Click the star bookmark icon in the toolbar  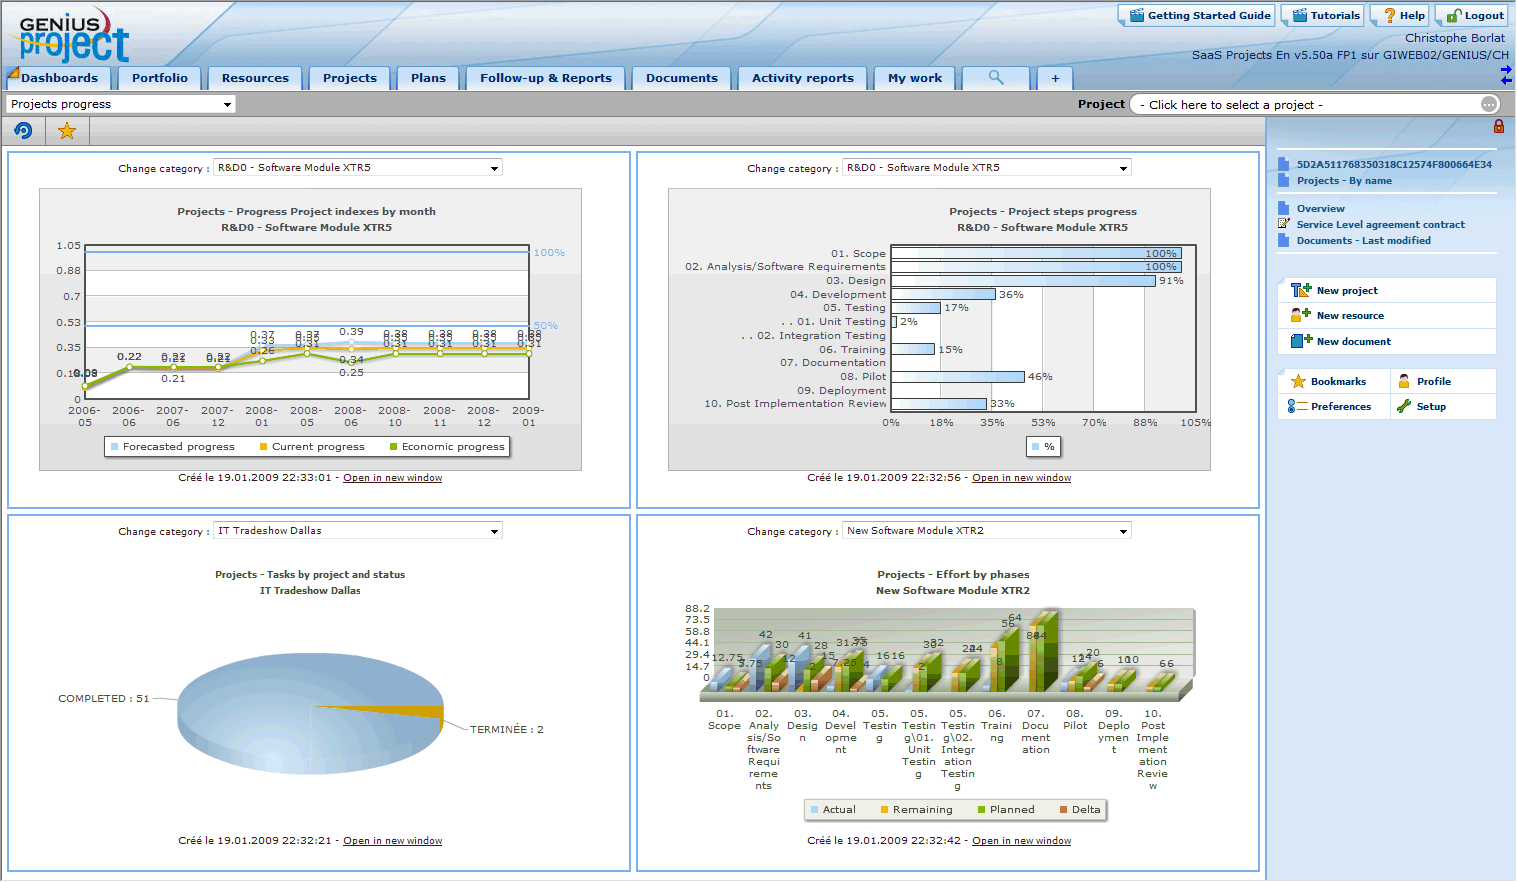point(67,131)
